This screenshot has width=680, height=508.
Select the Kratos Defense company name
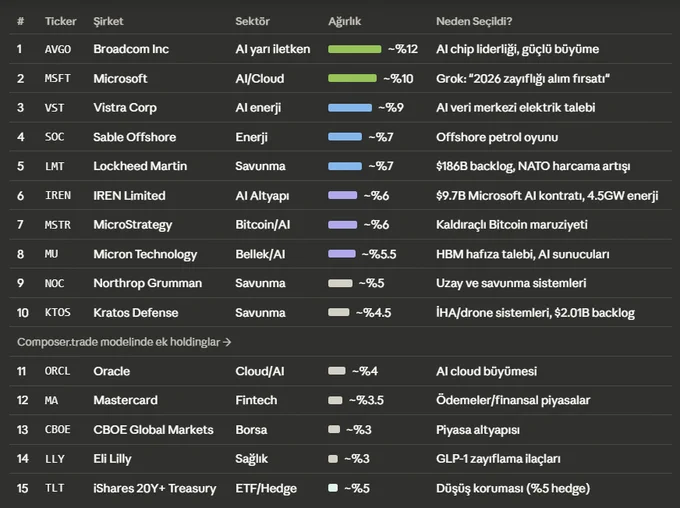click(136, 313)
